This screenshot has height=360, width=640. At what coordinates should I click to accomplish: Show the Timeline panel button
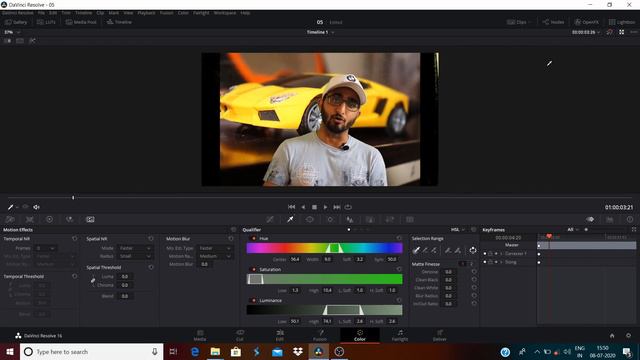[x=119, y=22]
